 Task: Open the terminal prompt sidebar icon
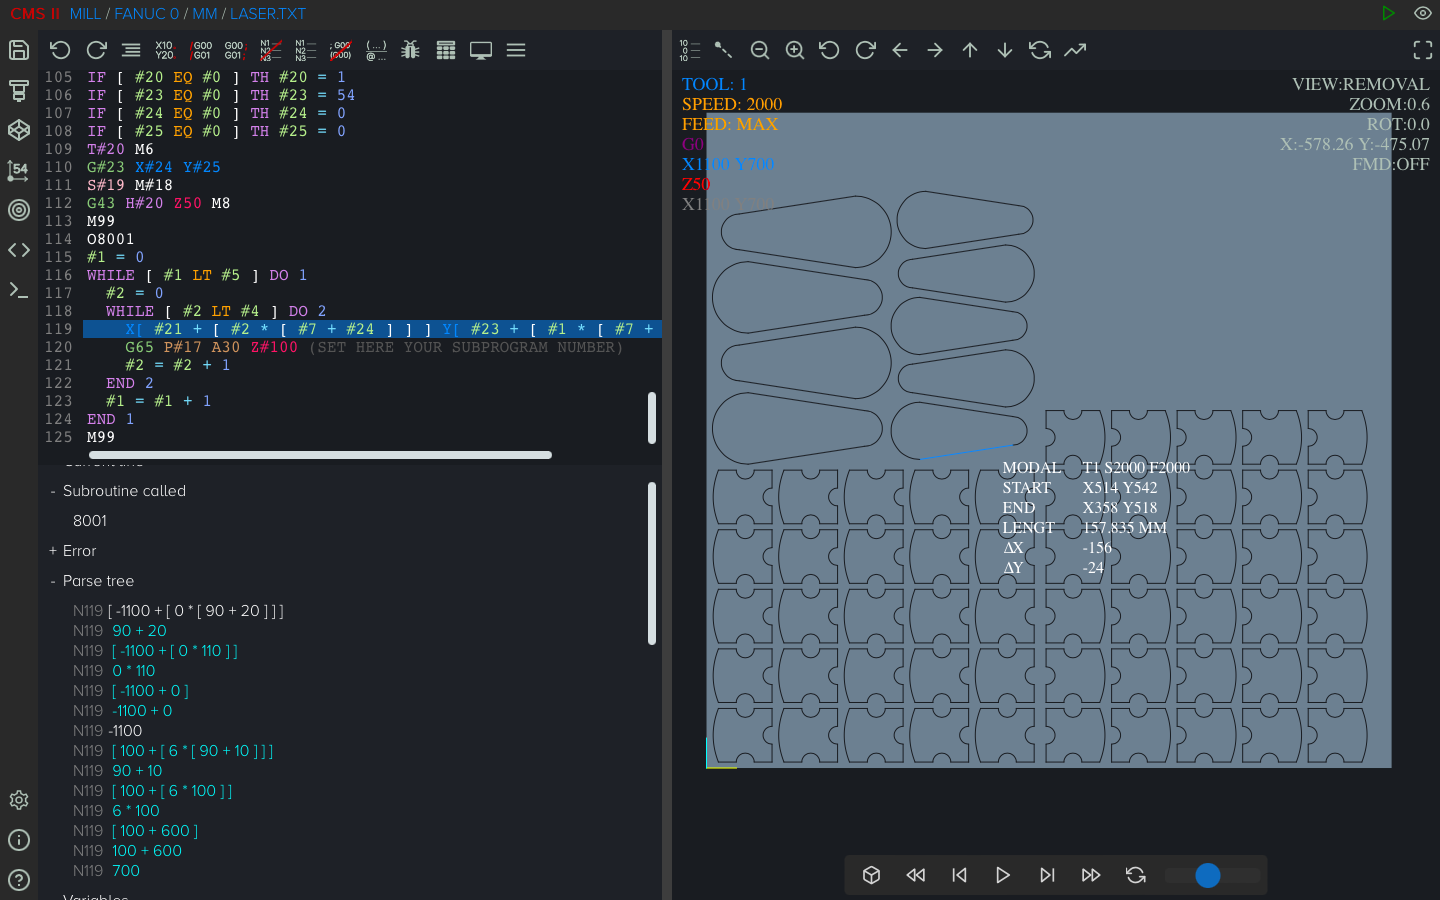click(x=19, y=290)
